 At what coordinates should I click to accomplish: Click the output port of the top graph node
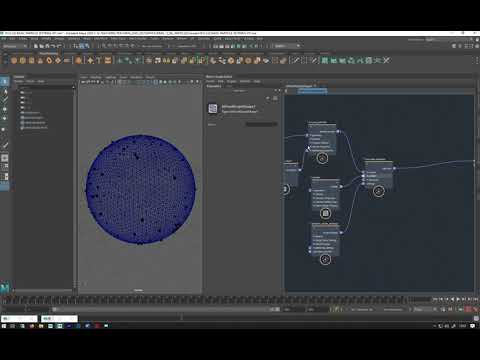pyautogui.click(x=338, y=132)
